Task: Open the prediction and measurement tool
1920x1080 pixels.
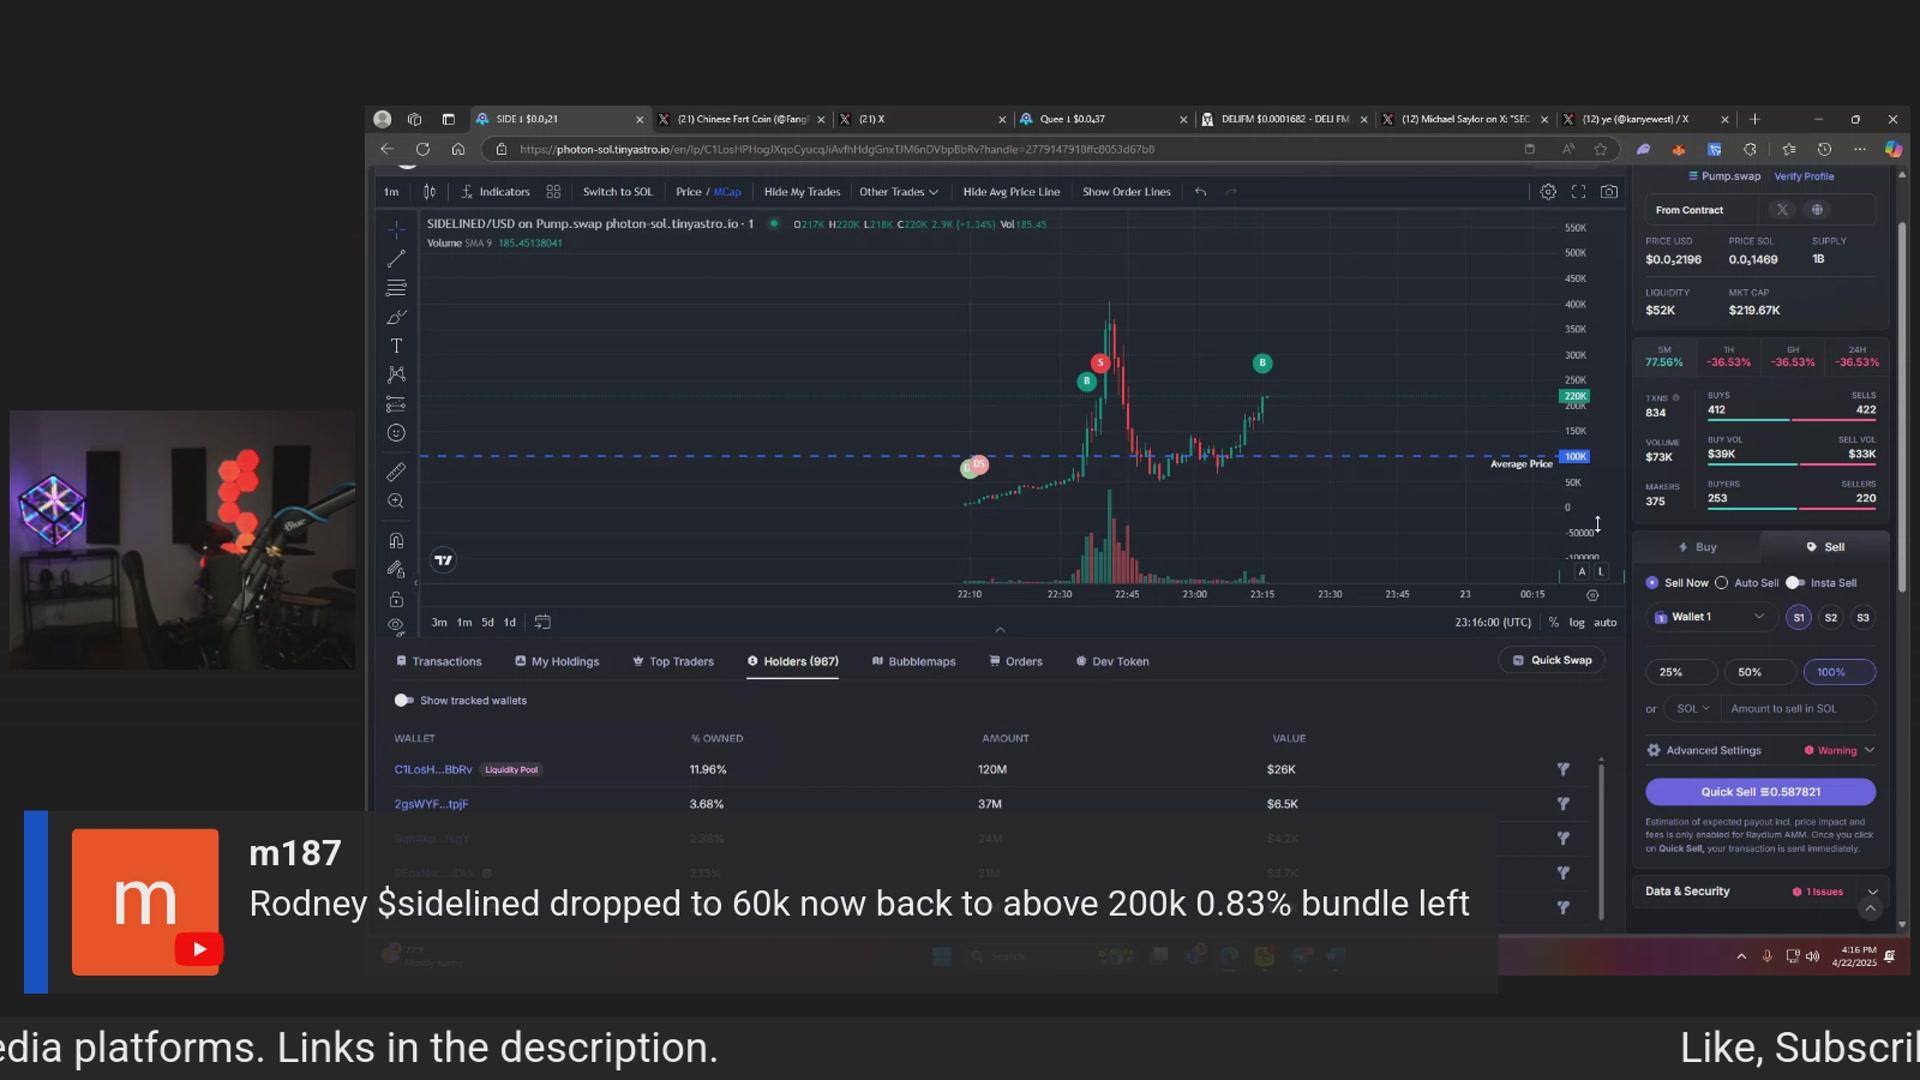Action: pos(396,404)
